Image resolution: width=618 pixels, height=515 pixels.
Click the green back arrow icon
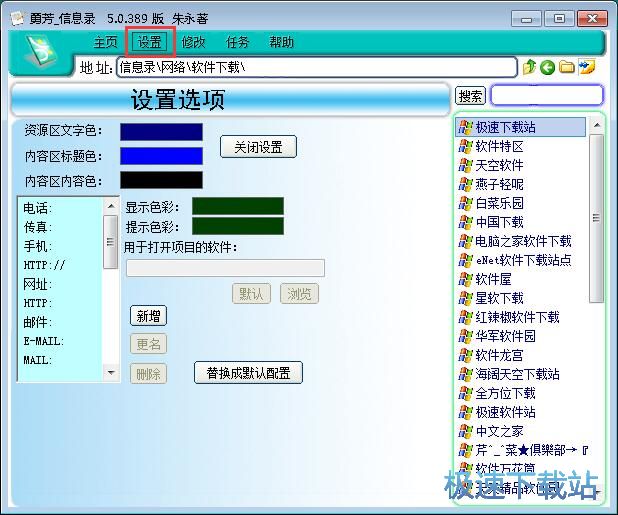click(547, 67)
